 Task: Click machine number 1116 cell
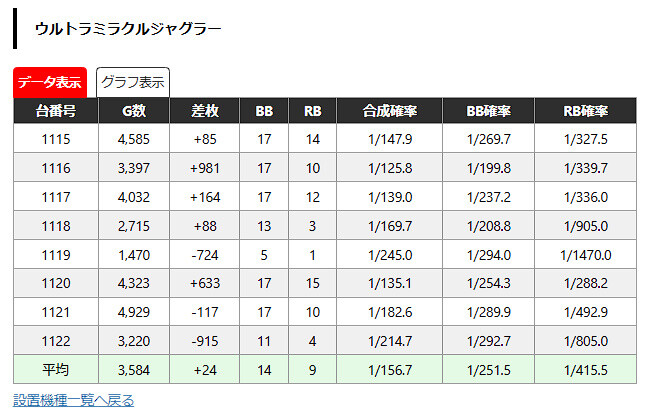click(56, 168)
